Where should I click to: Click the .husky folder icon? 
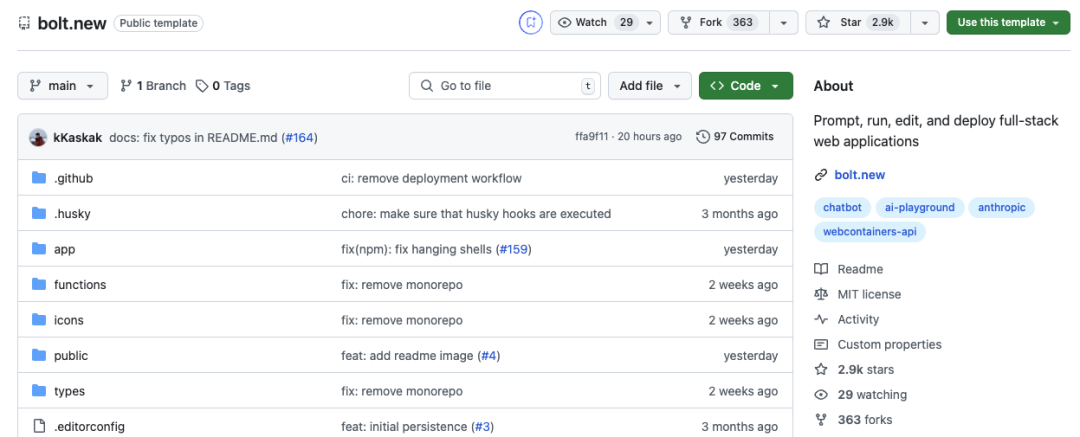point(39,214)
